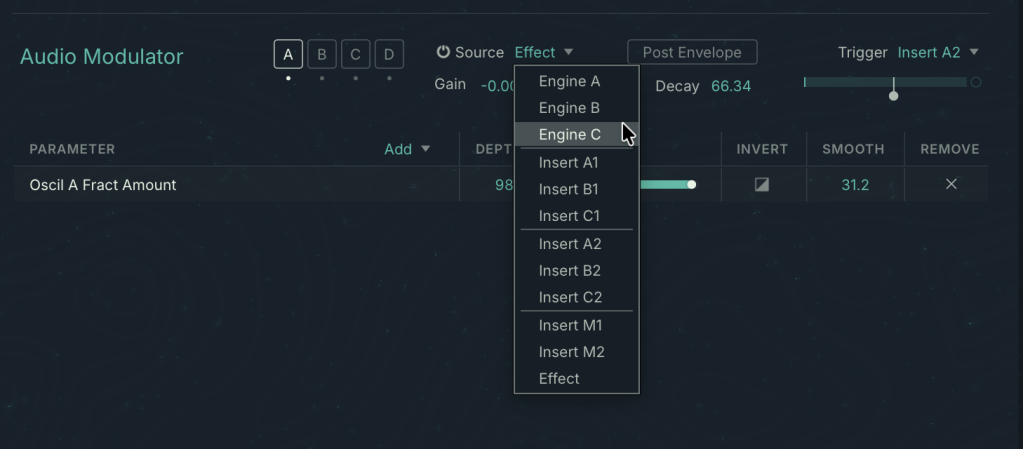Screen dimensions: 1023x449
Task: Switch to modulator slot D
Action: [389, 54]
